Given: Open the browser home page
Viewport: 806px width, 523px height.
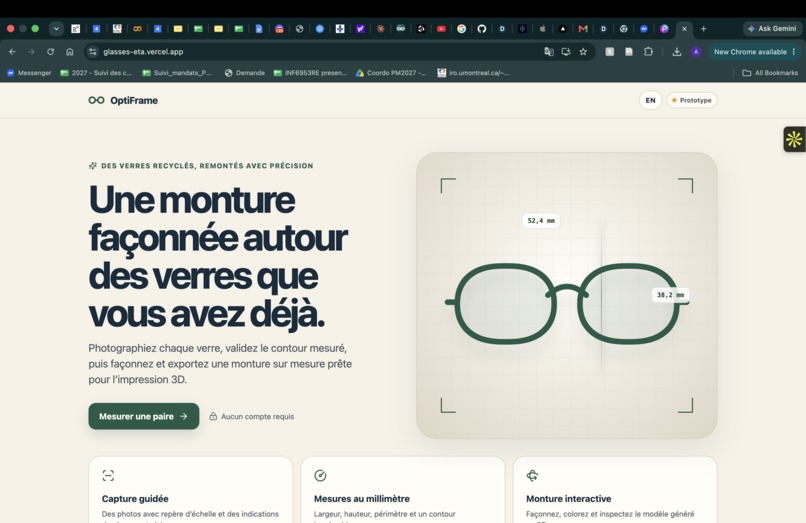Looking at the screenshot, I should [x=70, y=51].
